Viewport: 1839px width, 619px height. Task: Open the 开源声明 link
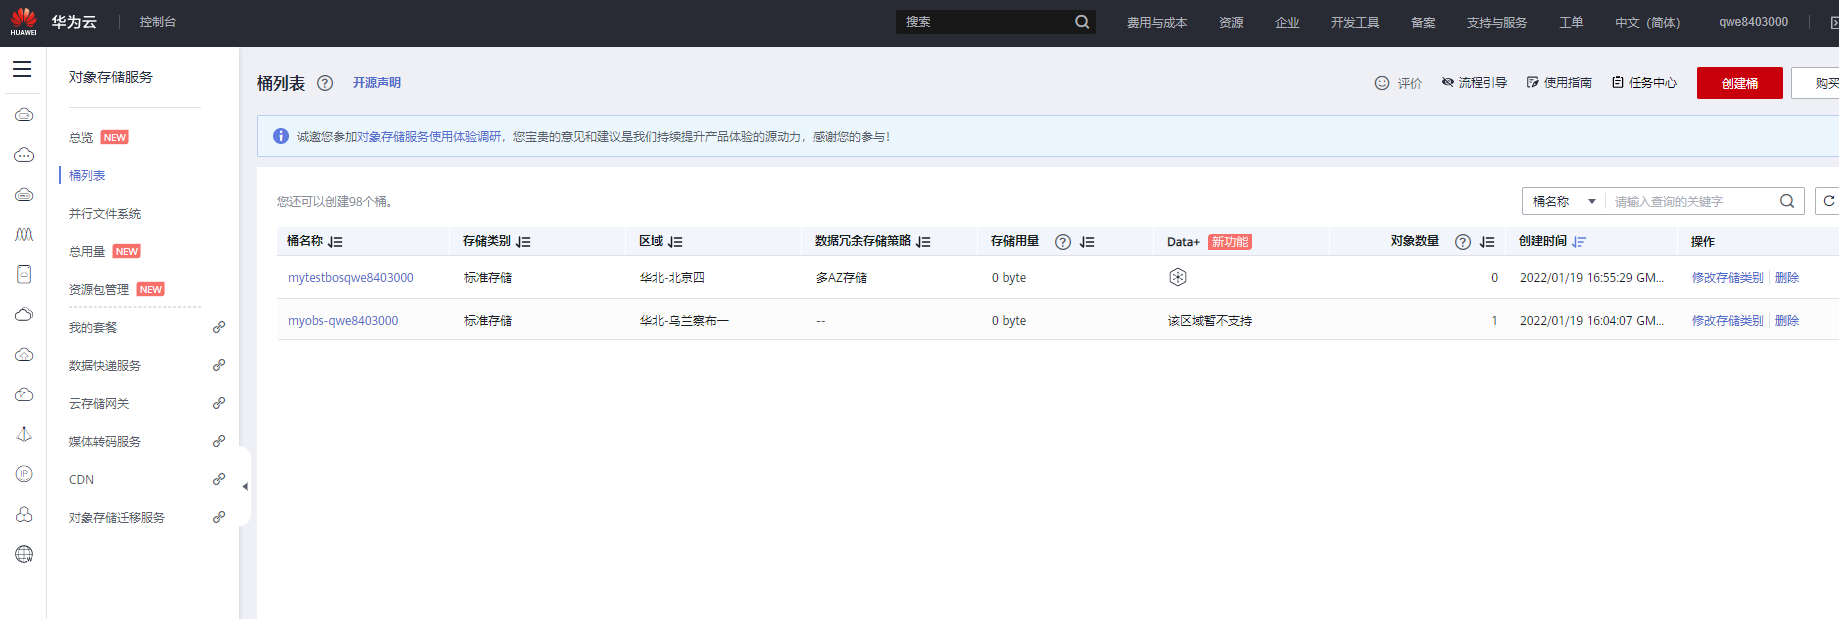(x=377, y=83)
